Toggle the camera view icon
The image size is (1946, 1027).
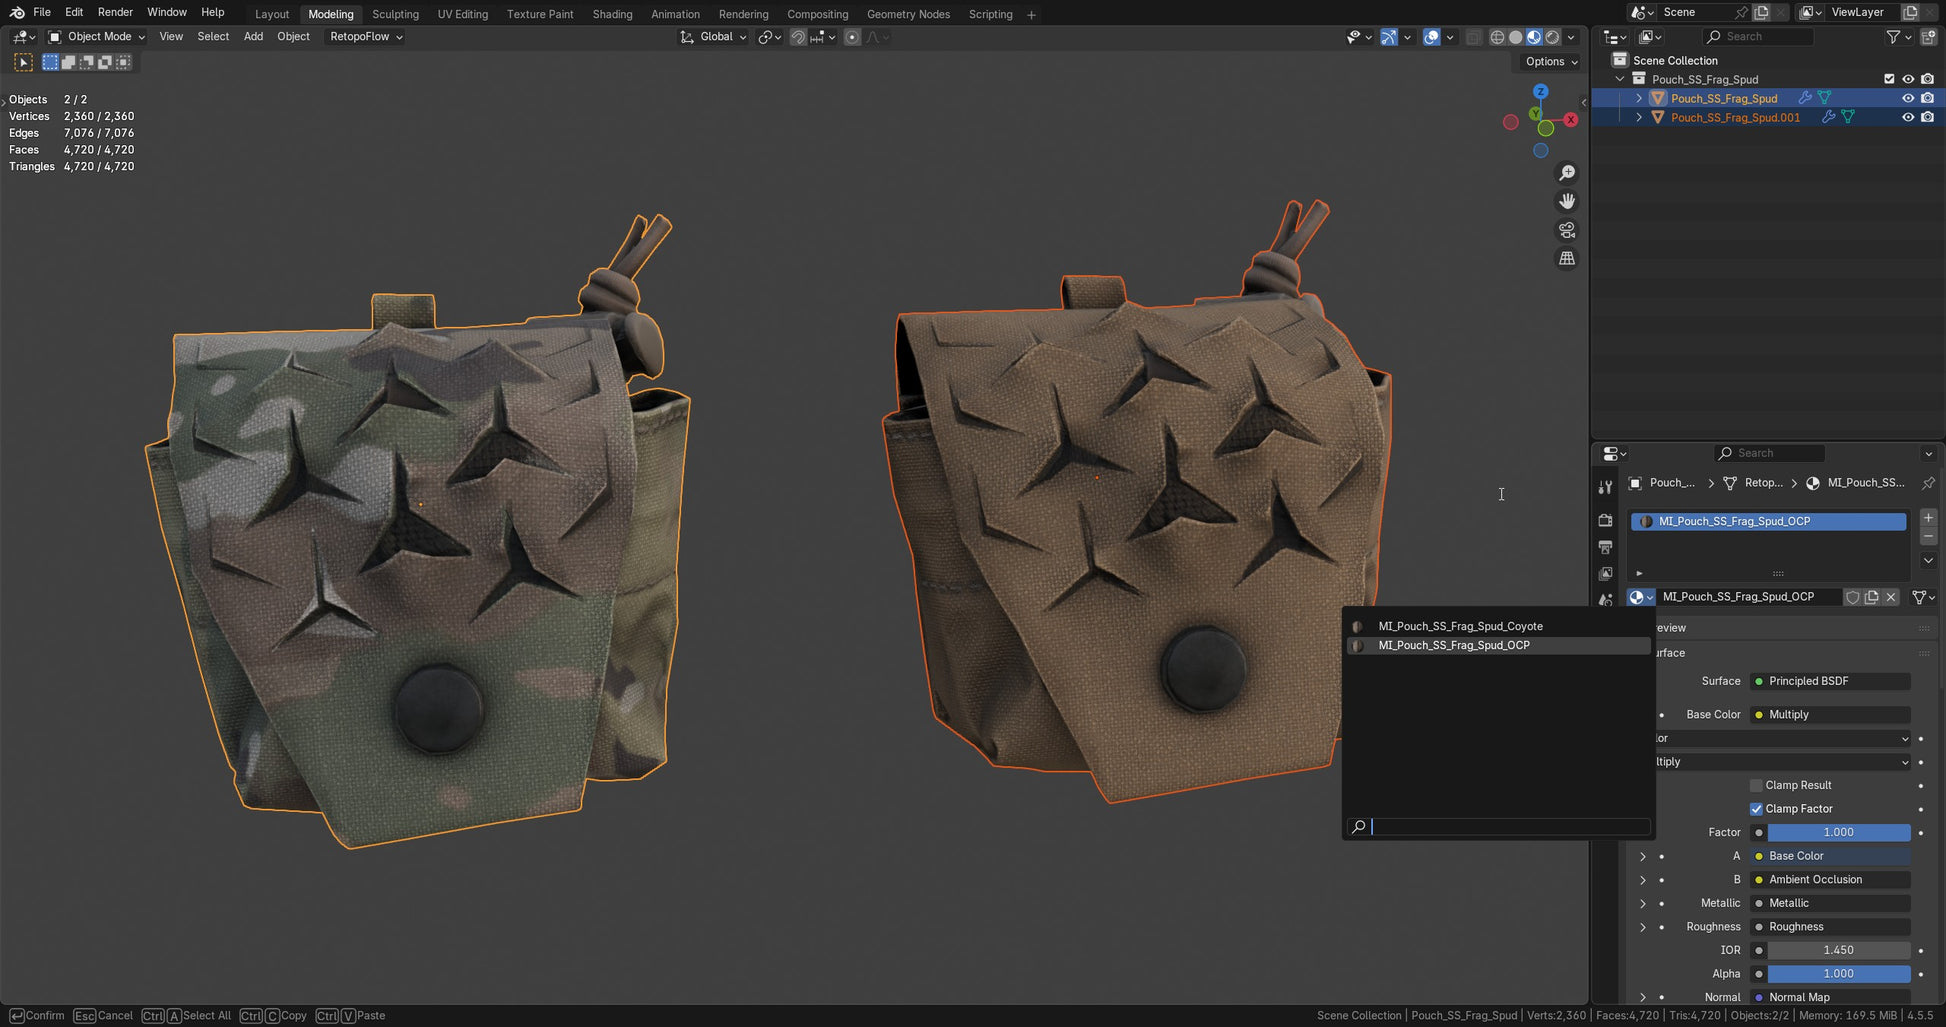click(x=1567, y=230)
